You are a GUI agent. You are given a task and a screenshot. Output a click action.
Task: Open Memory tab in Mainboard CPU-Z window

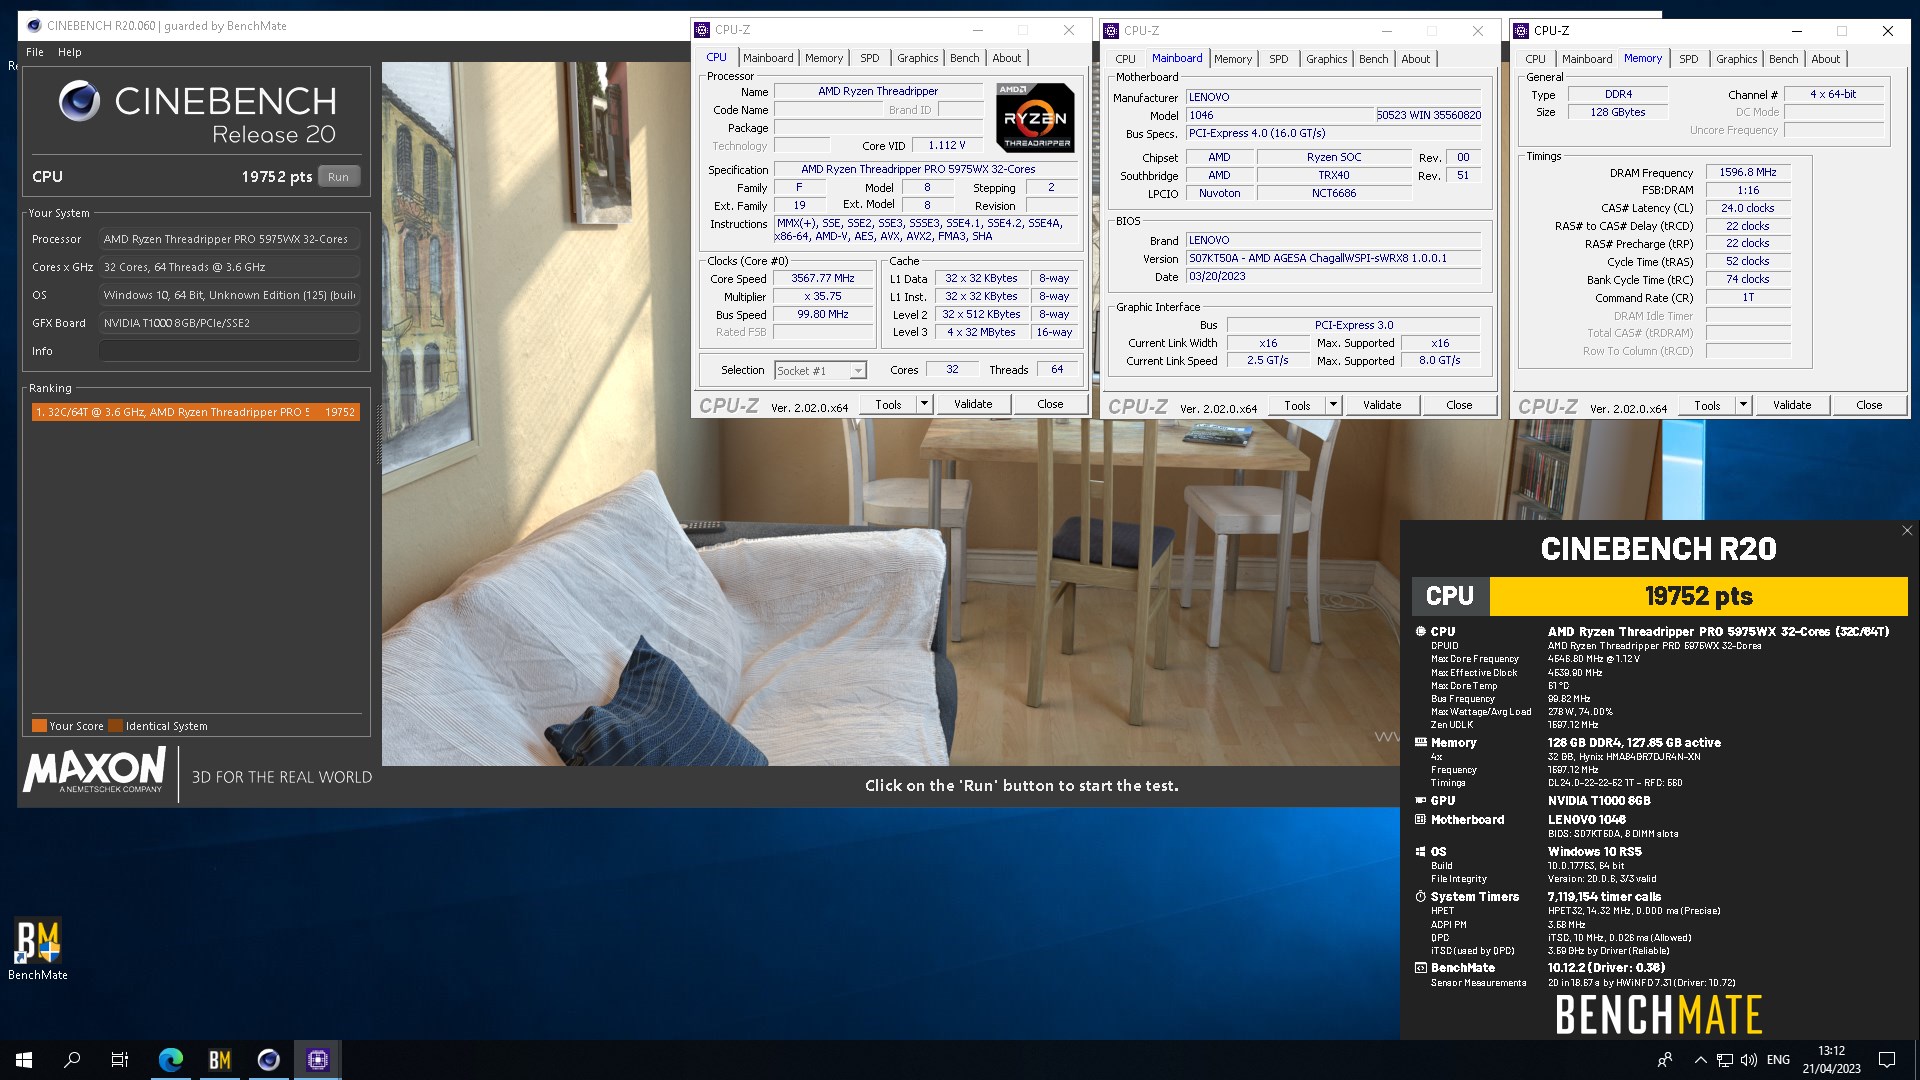coord(1233,59)
